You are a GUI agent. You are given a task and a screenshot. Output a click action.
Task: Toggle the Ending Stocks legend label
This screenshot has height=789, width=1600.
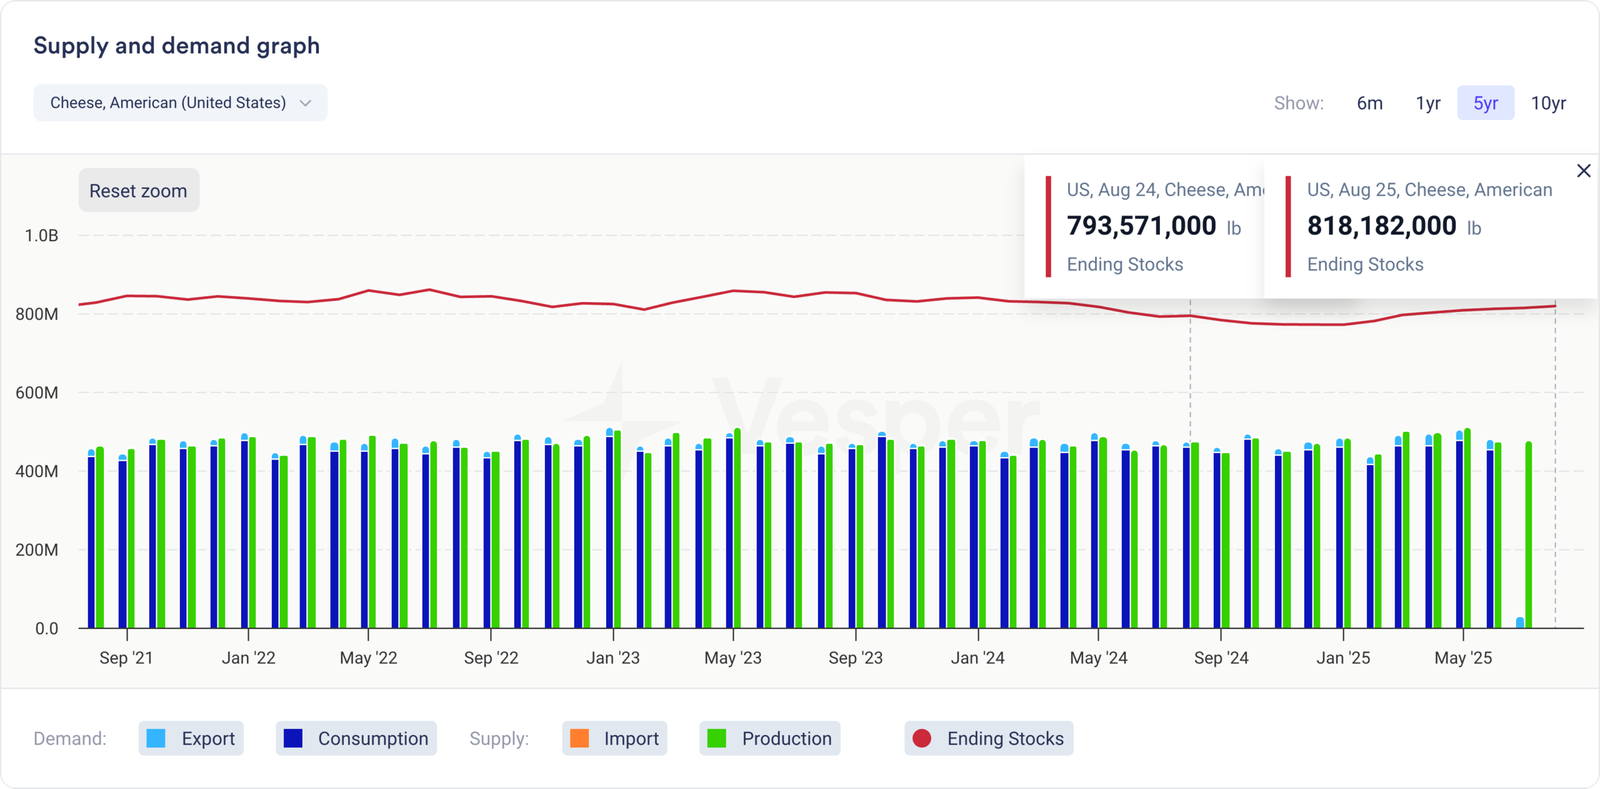click(1005, 738)
